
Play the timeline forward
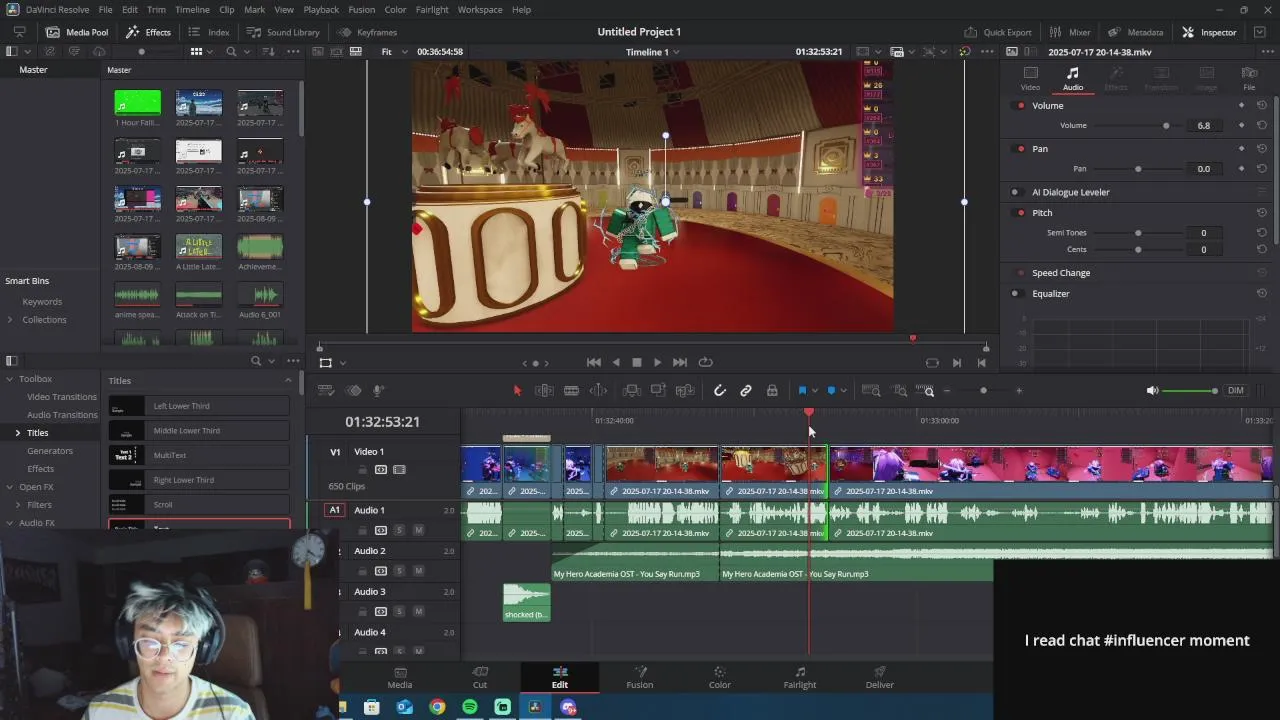click(x=657, y=362)
